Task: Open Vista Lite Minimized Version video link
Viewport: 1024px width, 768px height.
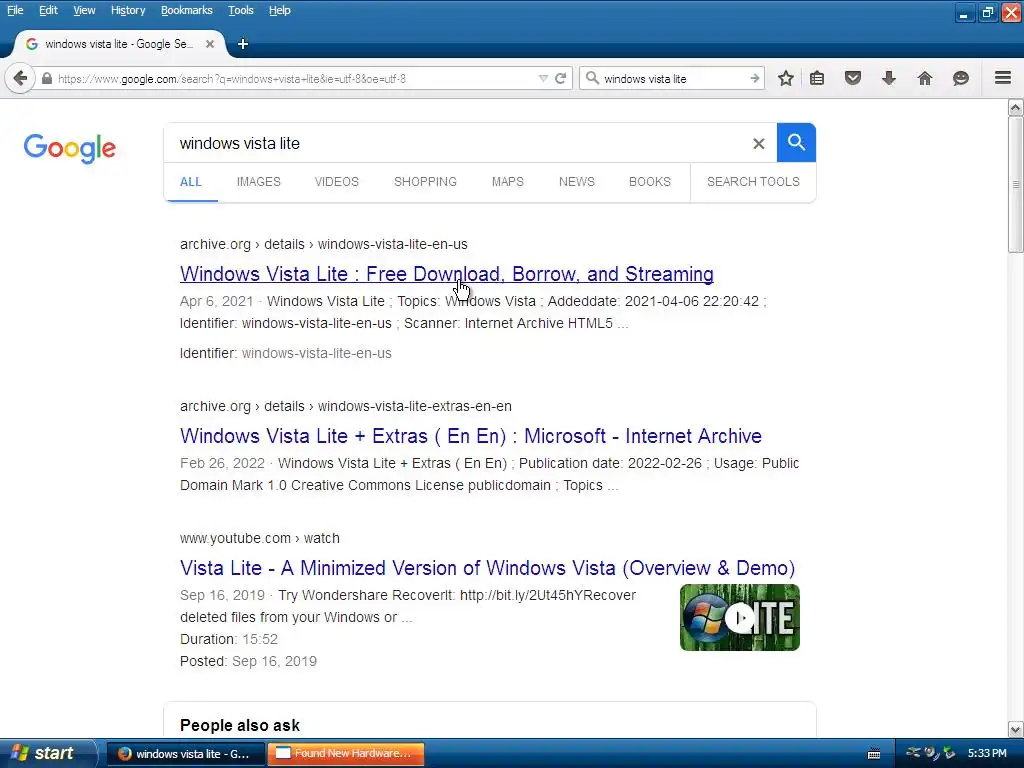Action: coord(487,568)
